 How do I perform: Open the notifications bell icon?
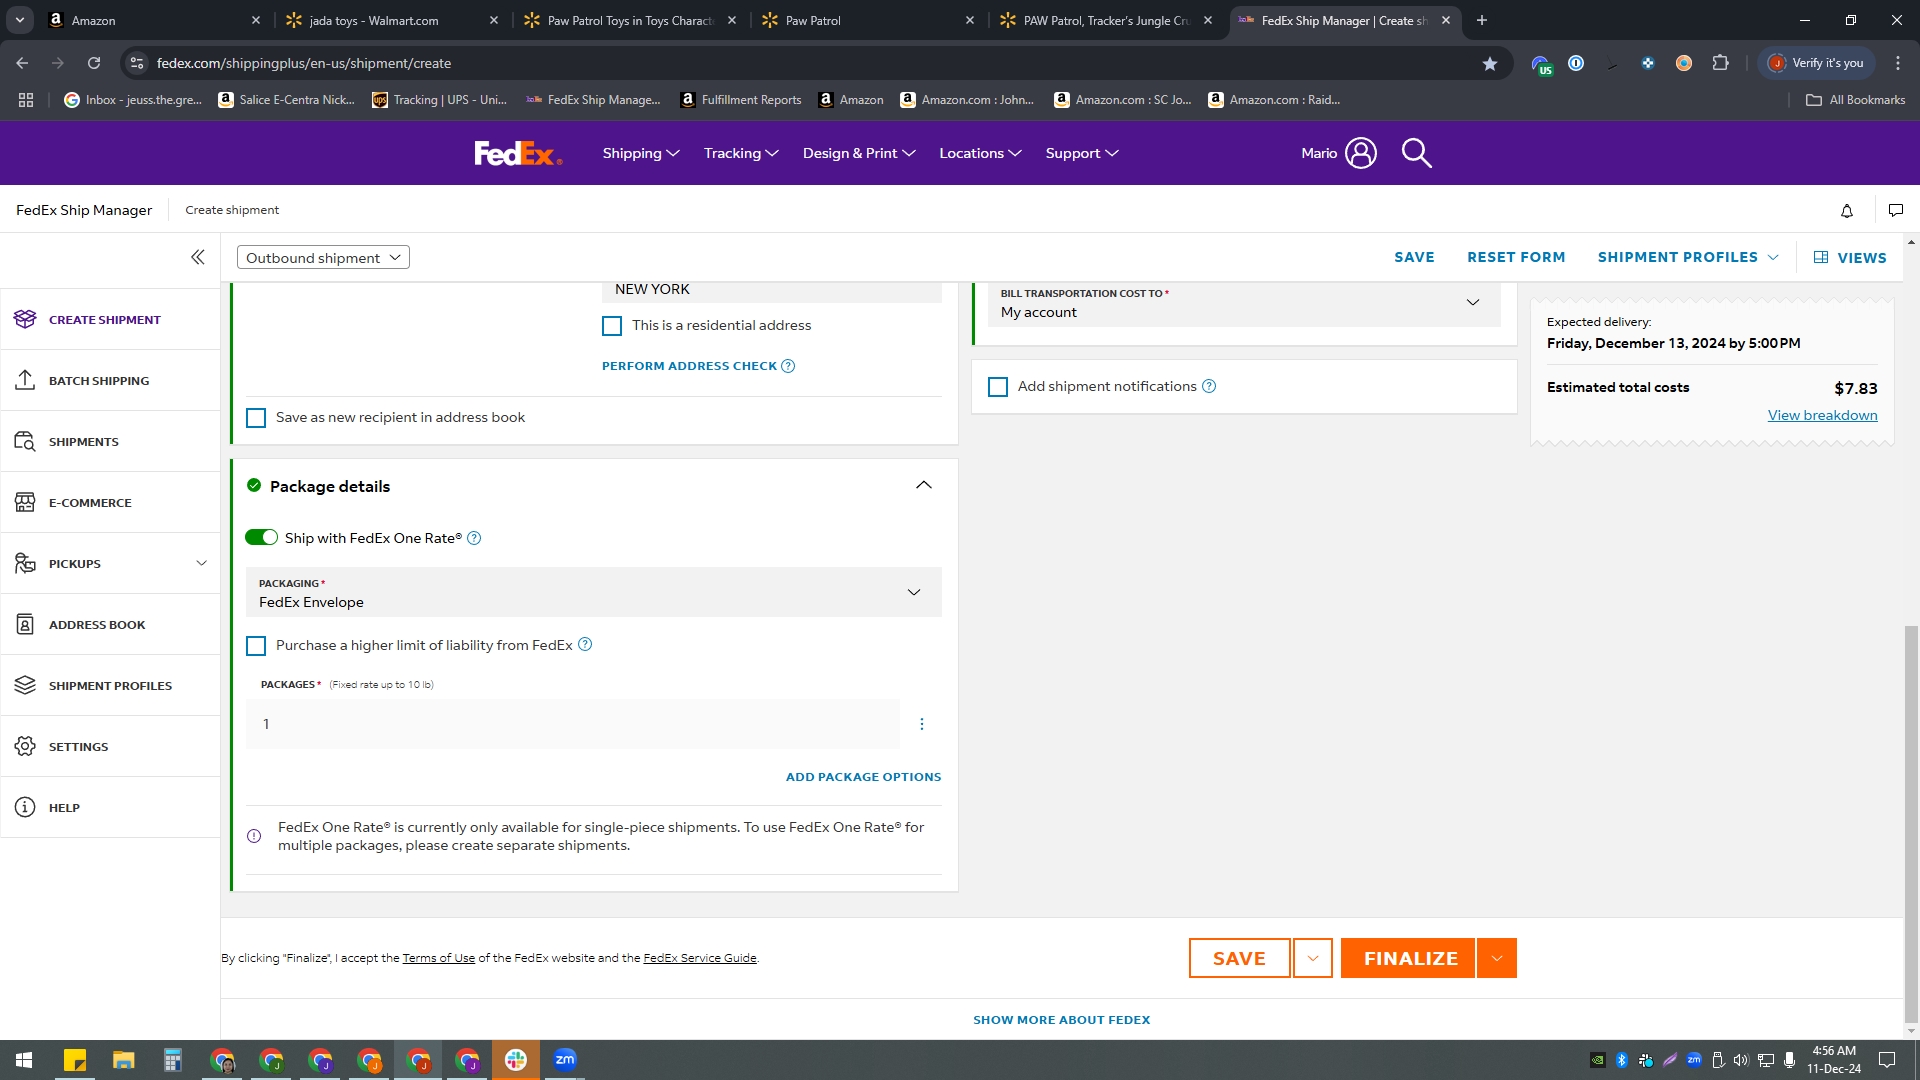coord(1847,210)
